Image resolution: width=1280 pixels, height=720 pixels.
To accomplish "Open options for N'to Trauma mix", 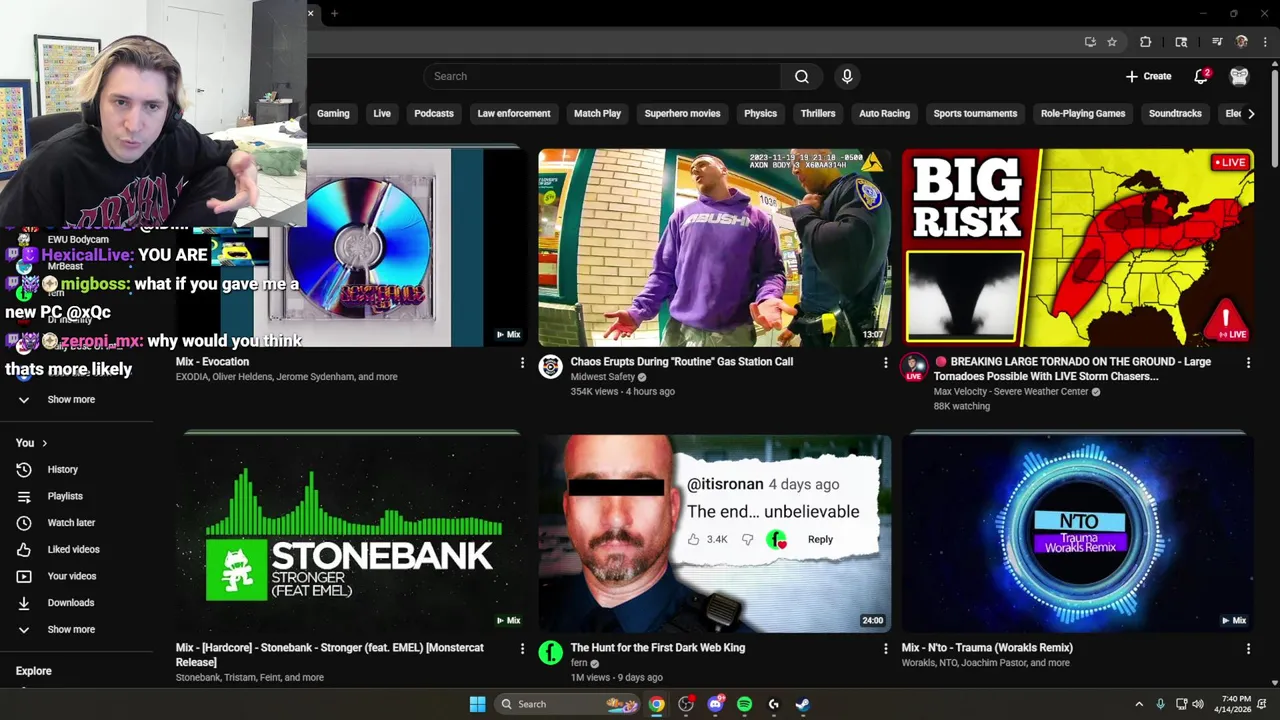I will (x=1248, y=649).
